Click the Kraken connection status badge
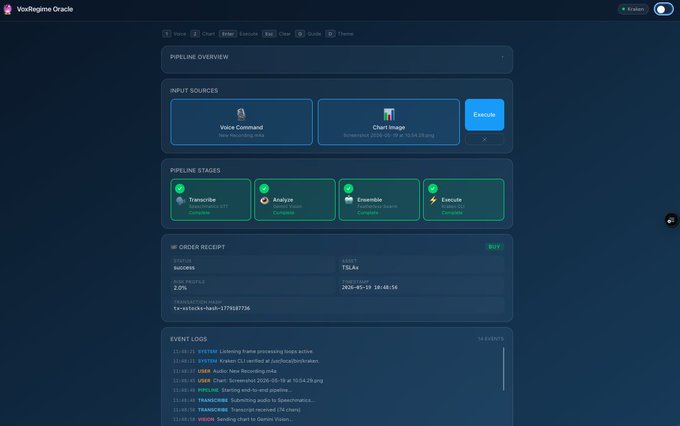680x426 pixels. (633, 9)
